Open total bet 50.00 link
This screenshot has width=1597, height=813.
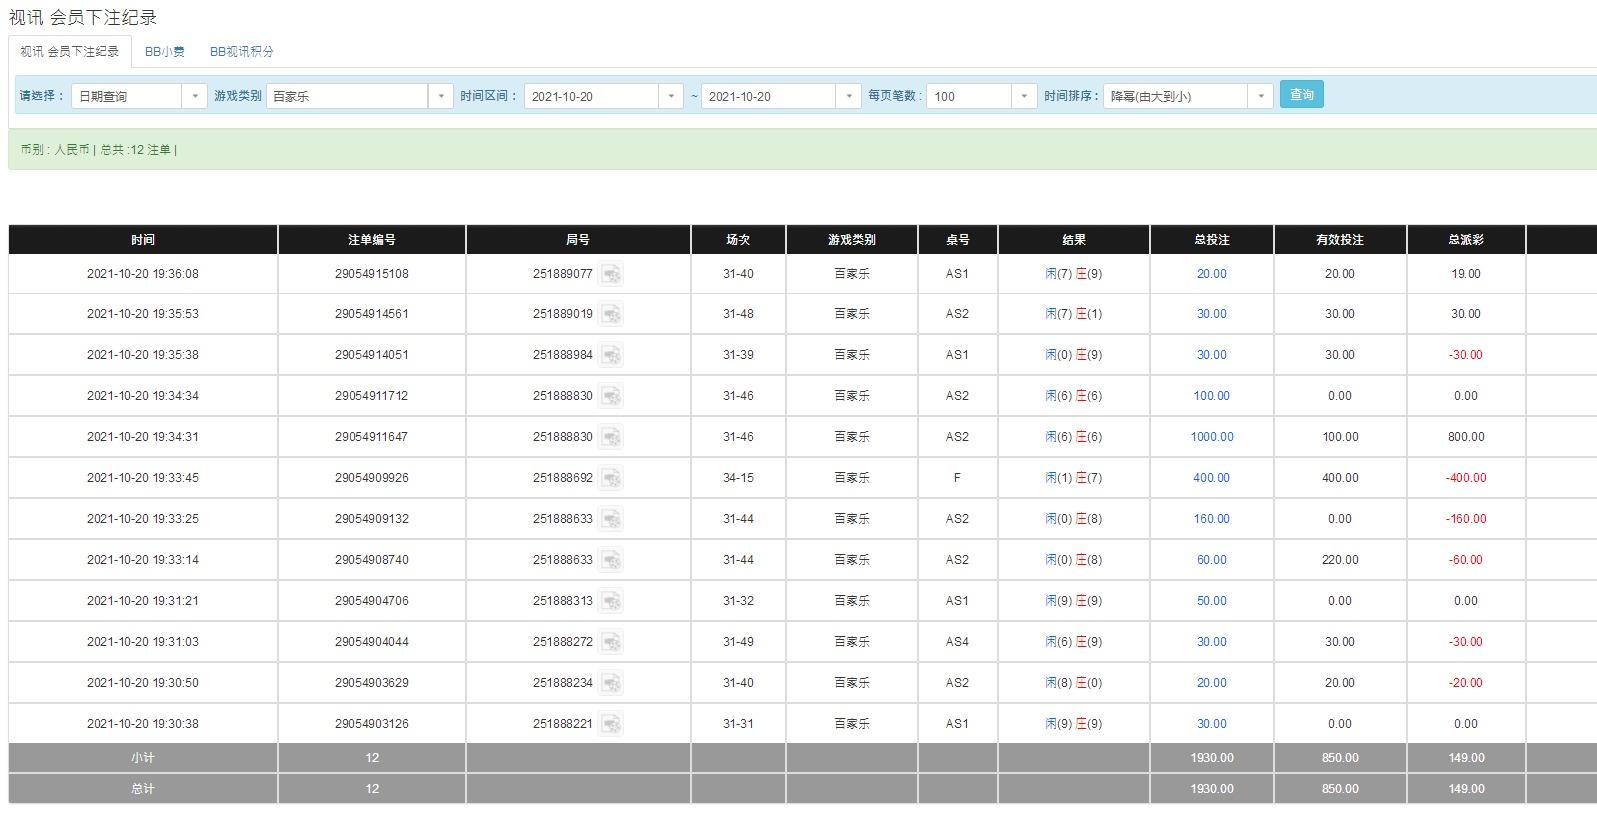pos(1211,601)
